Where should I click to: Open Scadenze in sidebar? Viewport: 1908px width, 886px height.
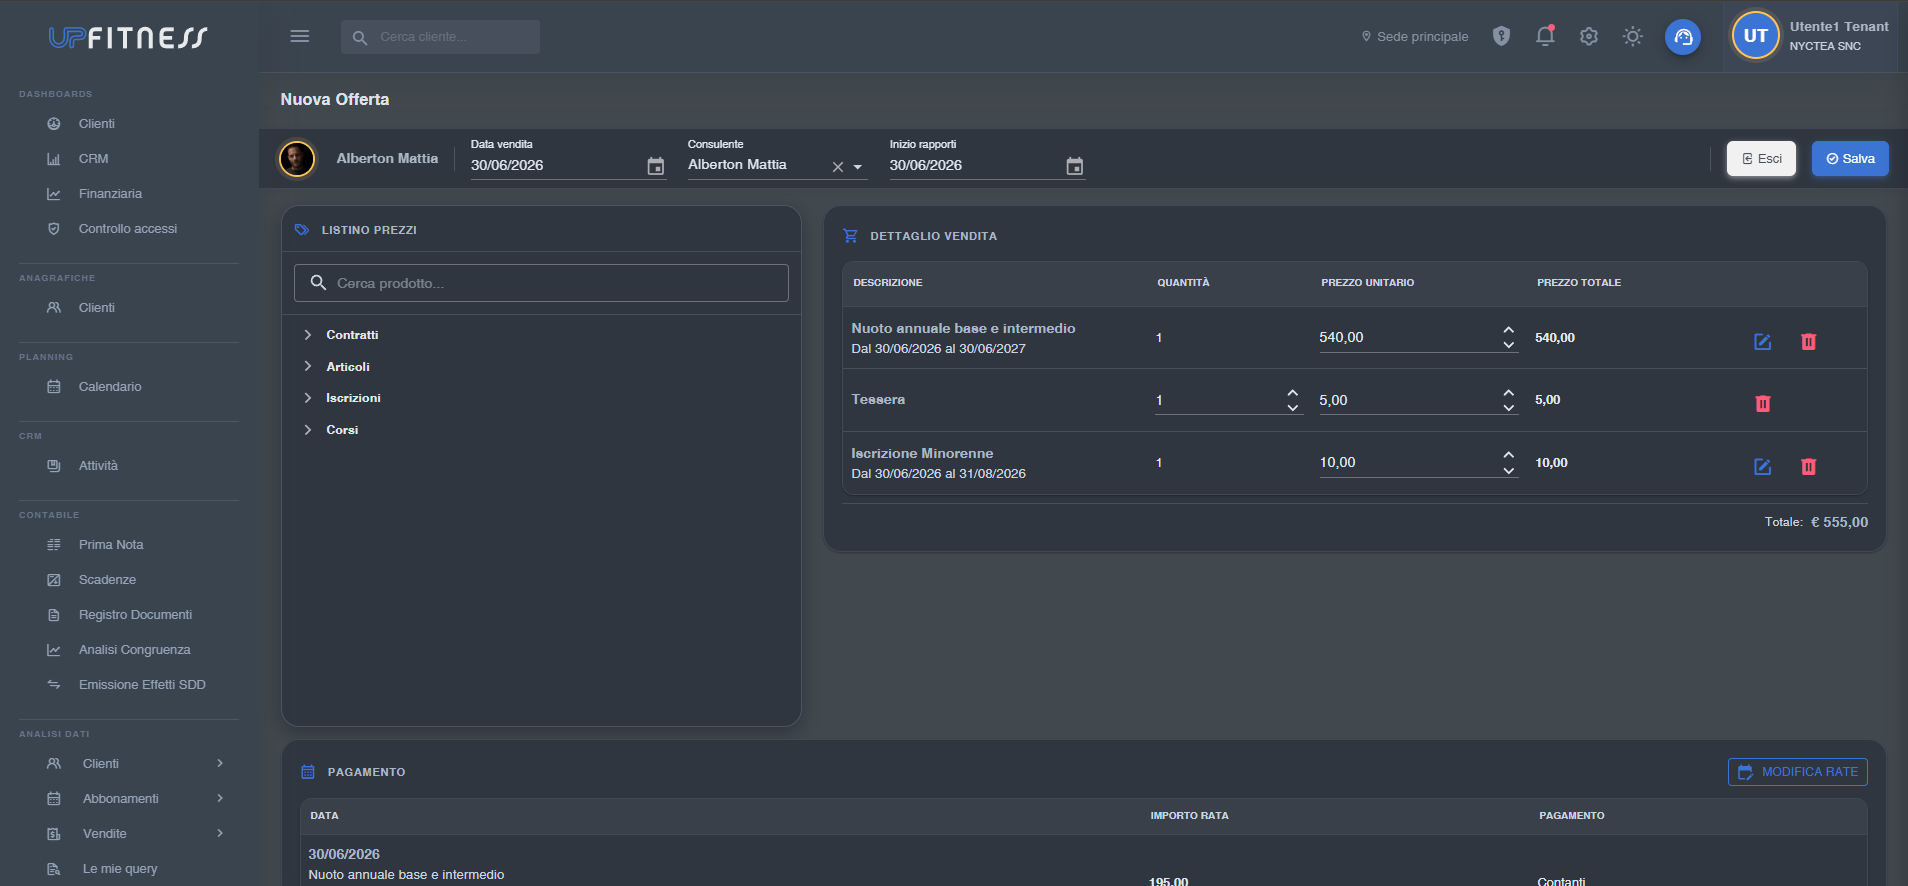[107, 580]
